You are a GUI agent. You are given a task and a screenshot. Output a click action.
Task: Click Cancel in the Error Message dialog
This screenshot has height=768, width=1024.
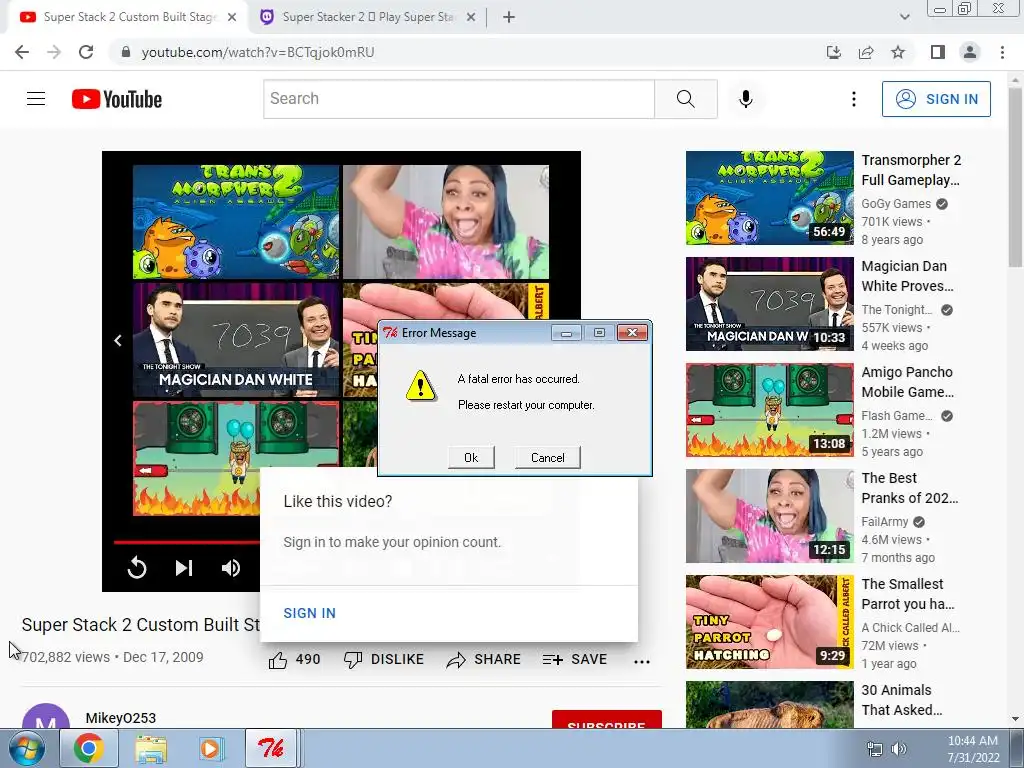tap(547, 457)
